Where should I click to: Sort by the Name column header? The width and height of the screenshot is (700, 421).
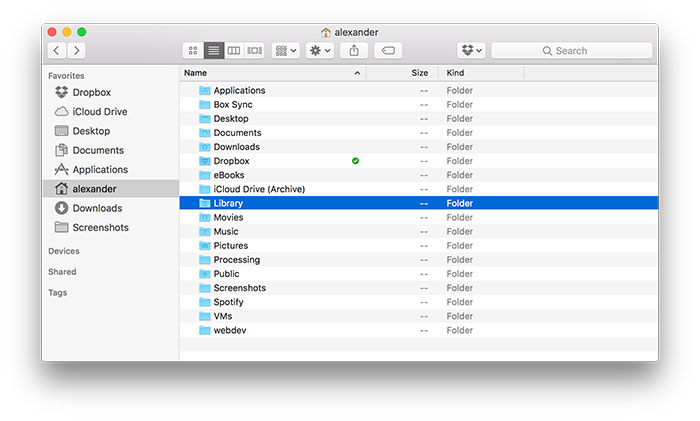tap(273, 73)
